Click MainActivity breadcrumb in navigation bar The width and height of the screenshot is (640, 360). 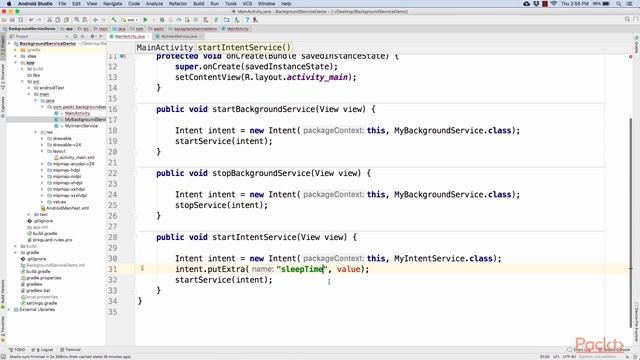click(x=237, y=29)
